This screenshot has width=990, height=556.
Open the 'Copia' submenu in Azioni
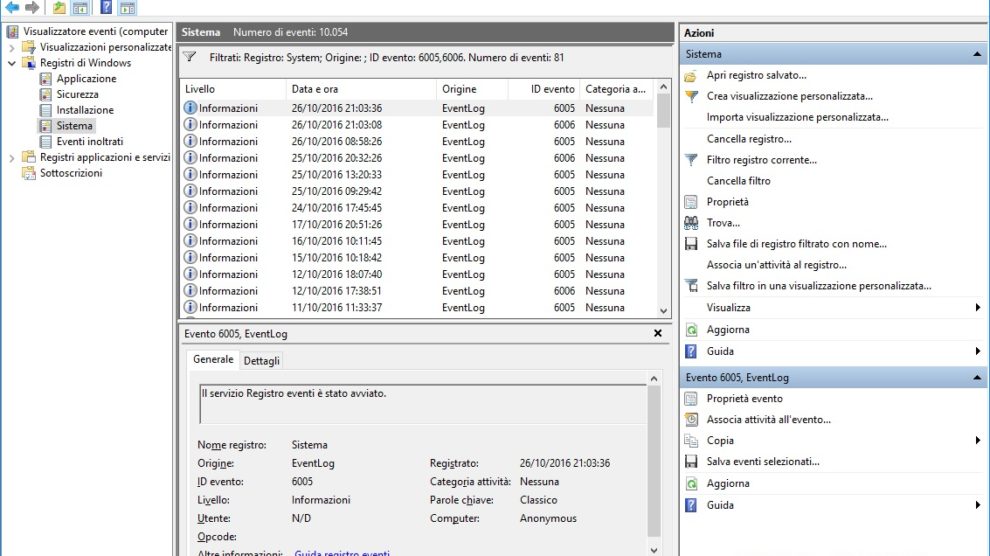[720, 440]
